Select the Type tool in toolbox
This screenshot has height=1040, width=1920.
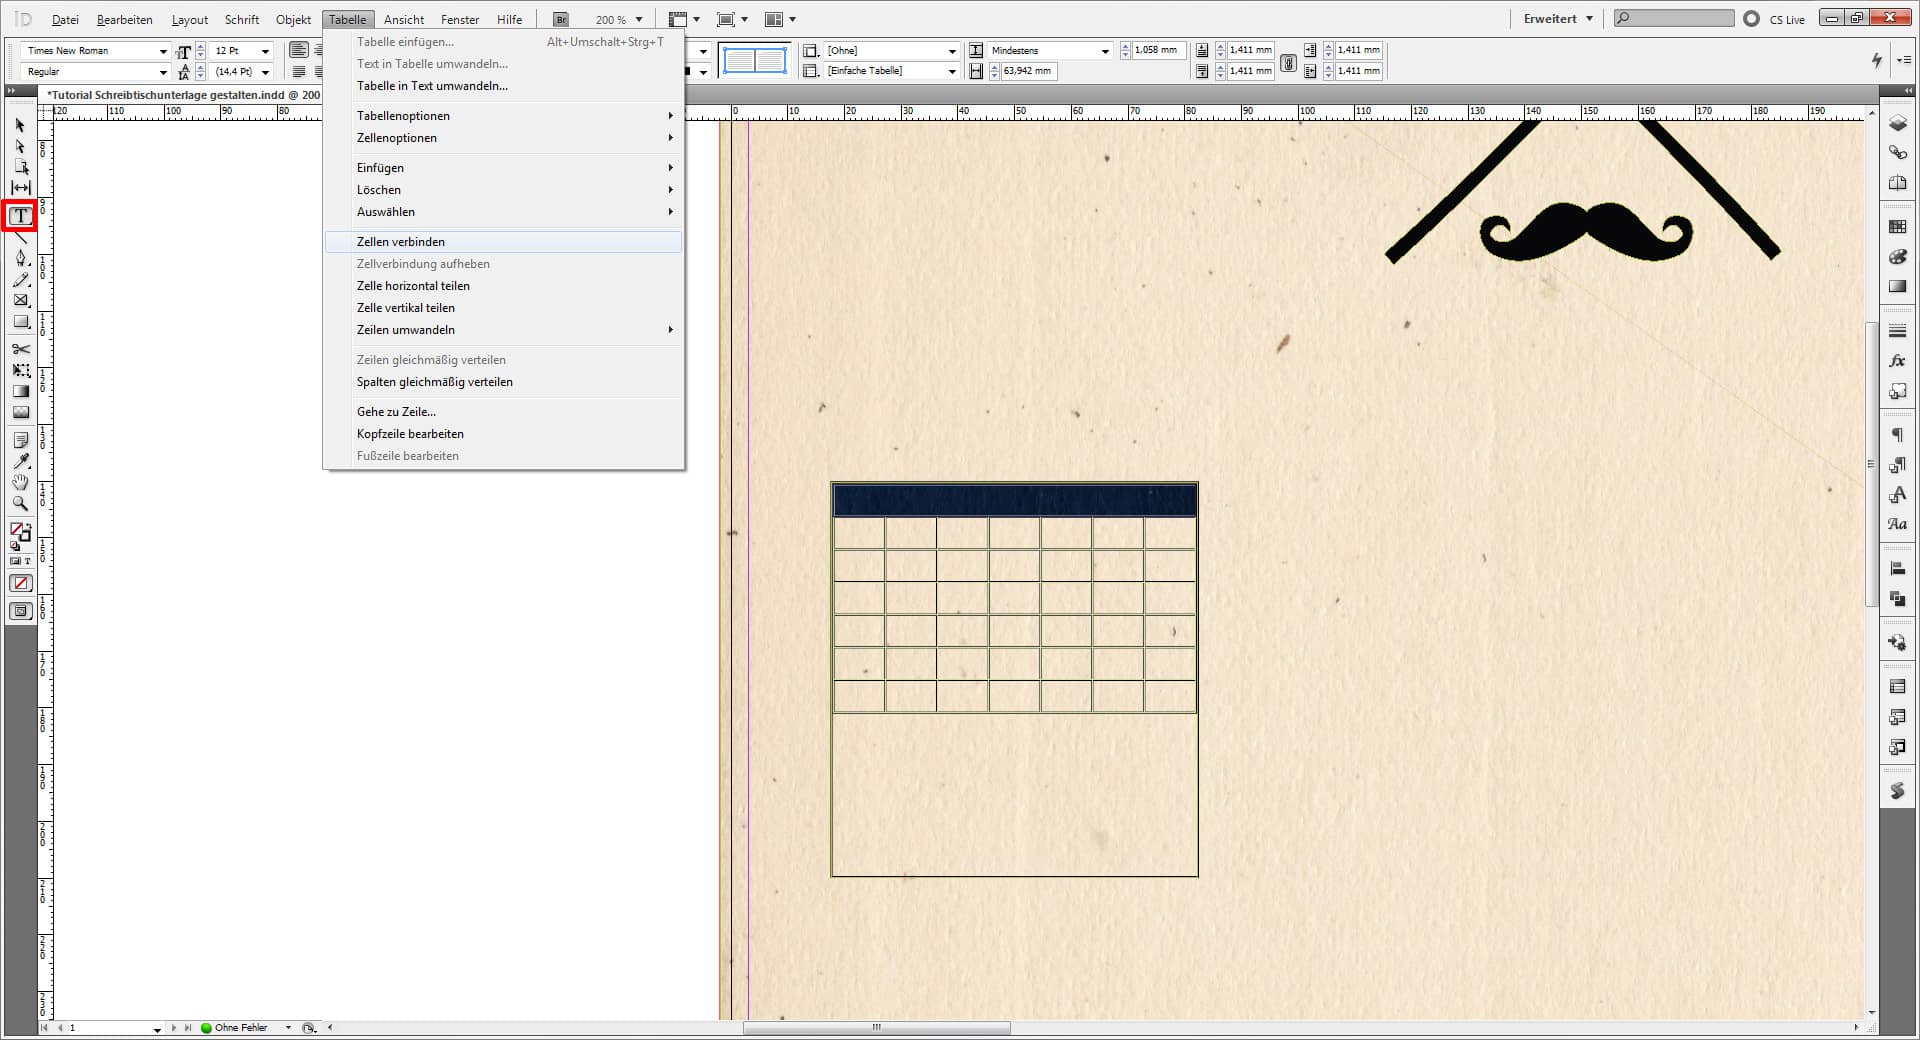pyautogui.click(x=20, y=216)
